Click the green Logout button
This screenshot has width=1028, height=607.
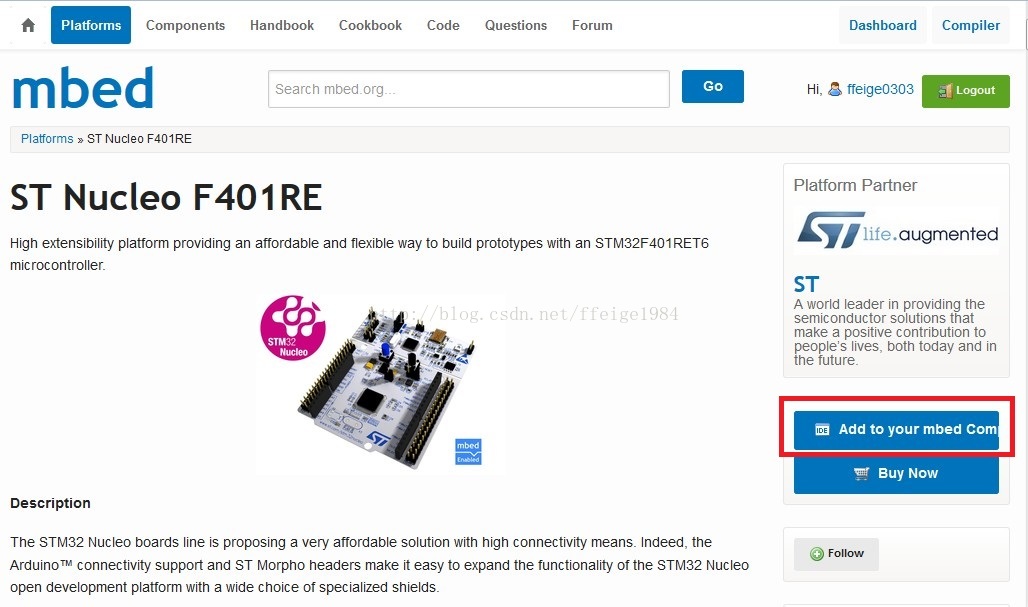[966, 91]
